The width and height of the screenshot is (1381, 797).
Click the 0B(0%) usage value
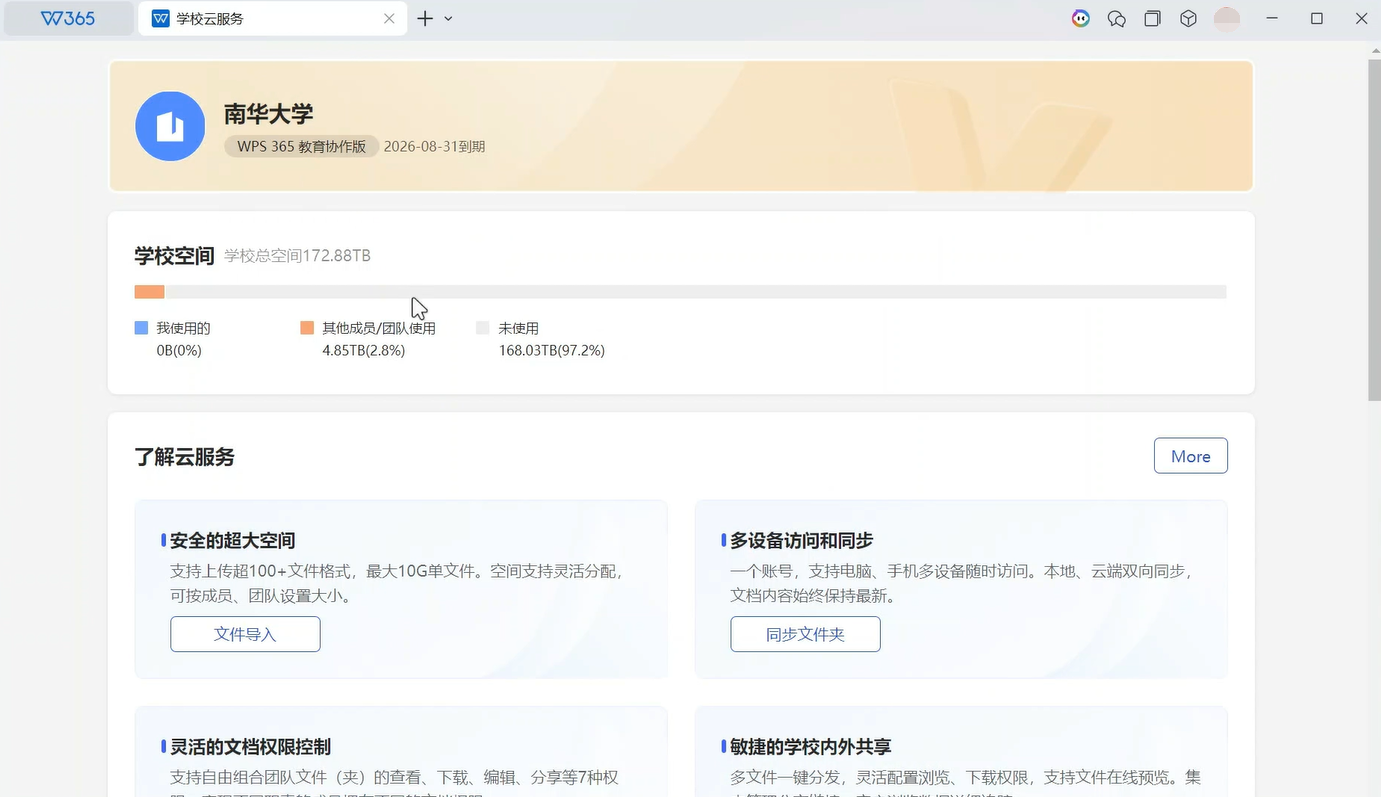(x=179, y=351)
